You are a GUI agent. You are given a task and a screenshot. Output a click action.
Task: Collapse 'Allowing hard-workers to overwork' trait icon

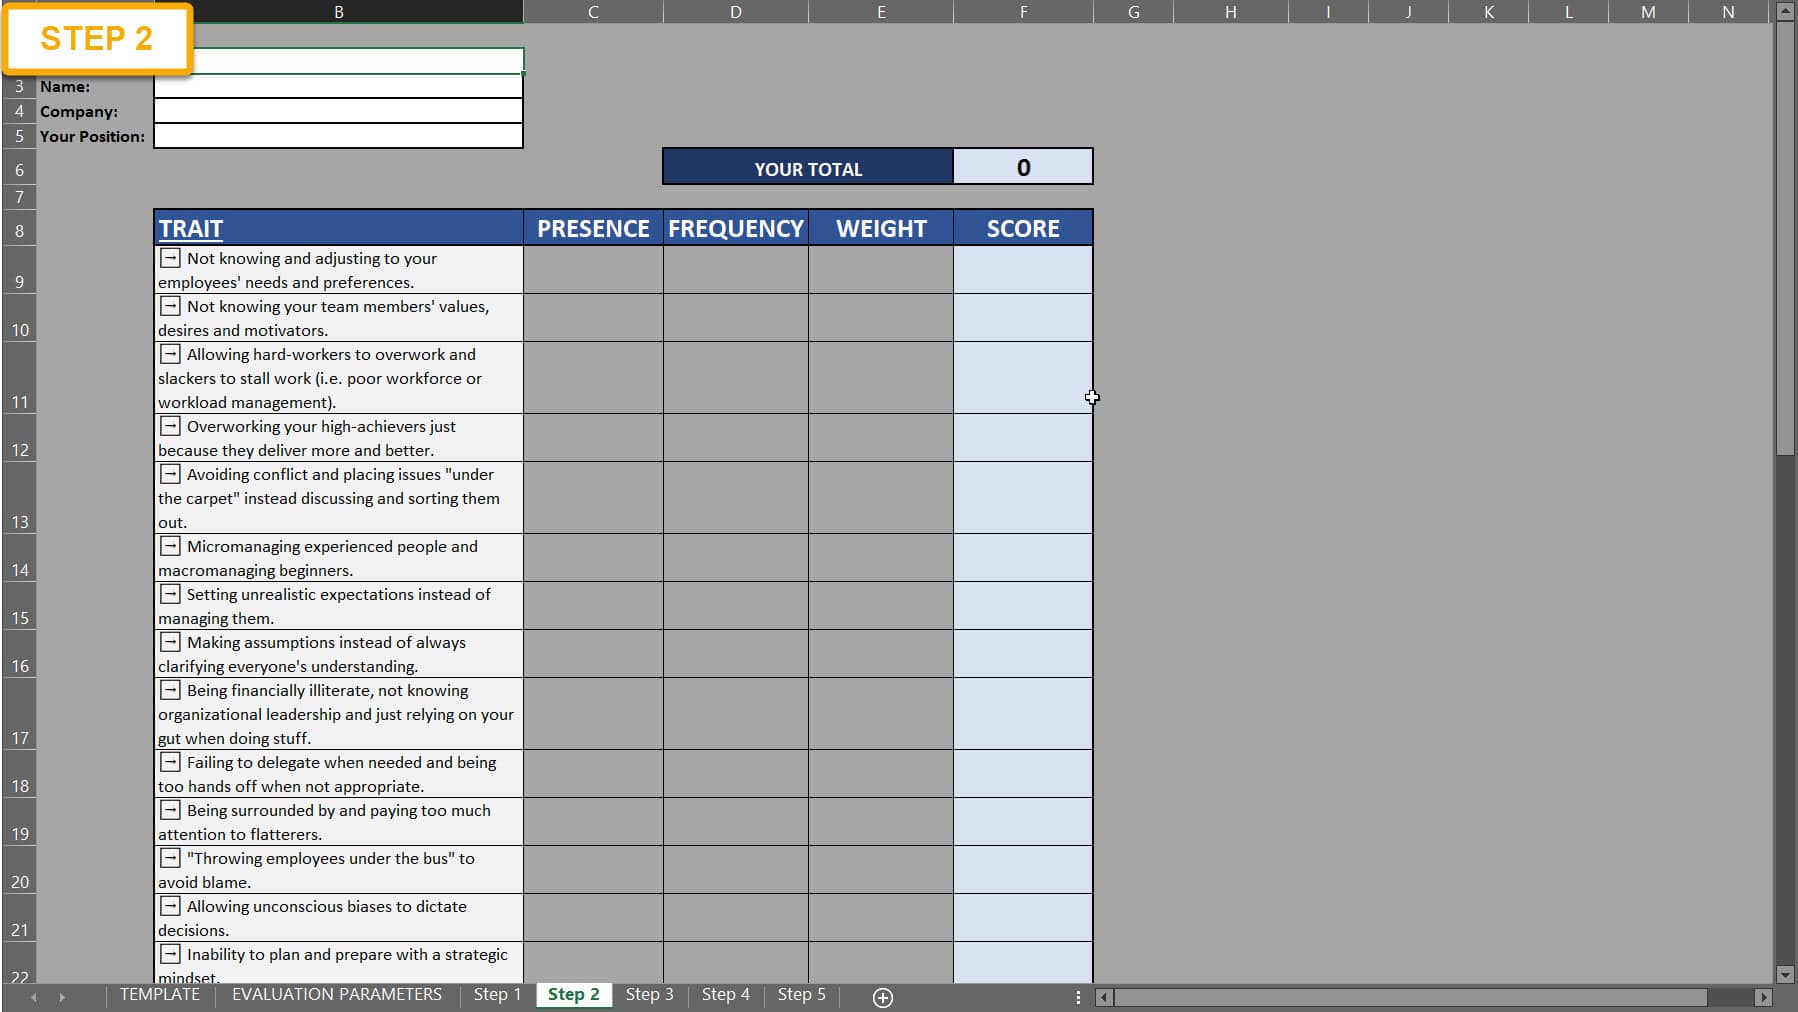tap(170, 354)
